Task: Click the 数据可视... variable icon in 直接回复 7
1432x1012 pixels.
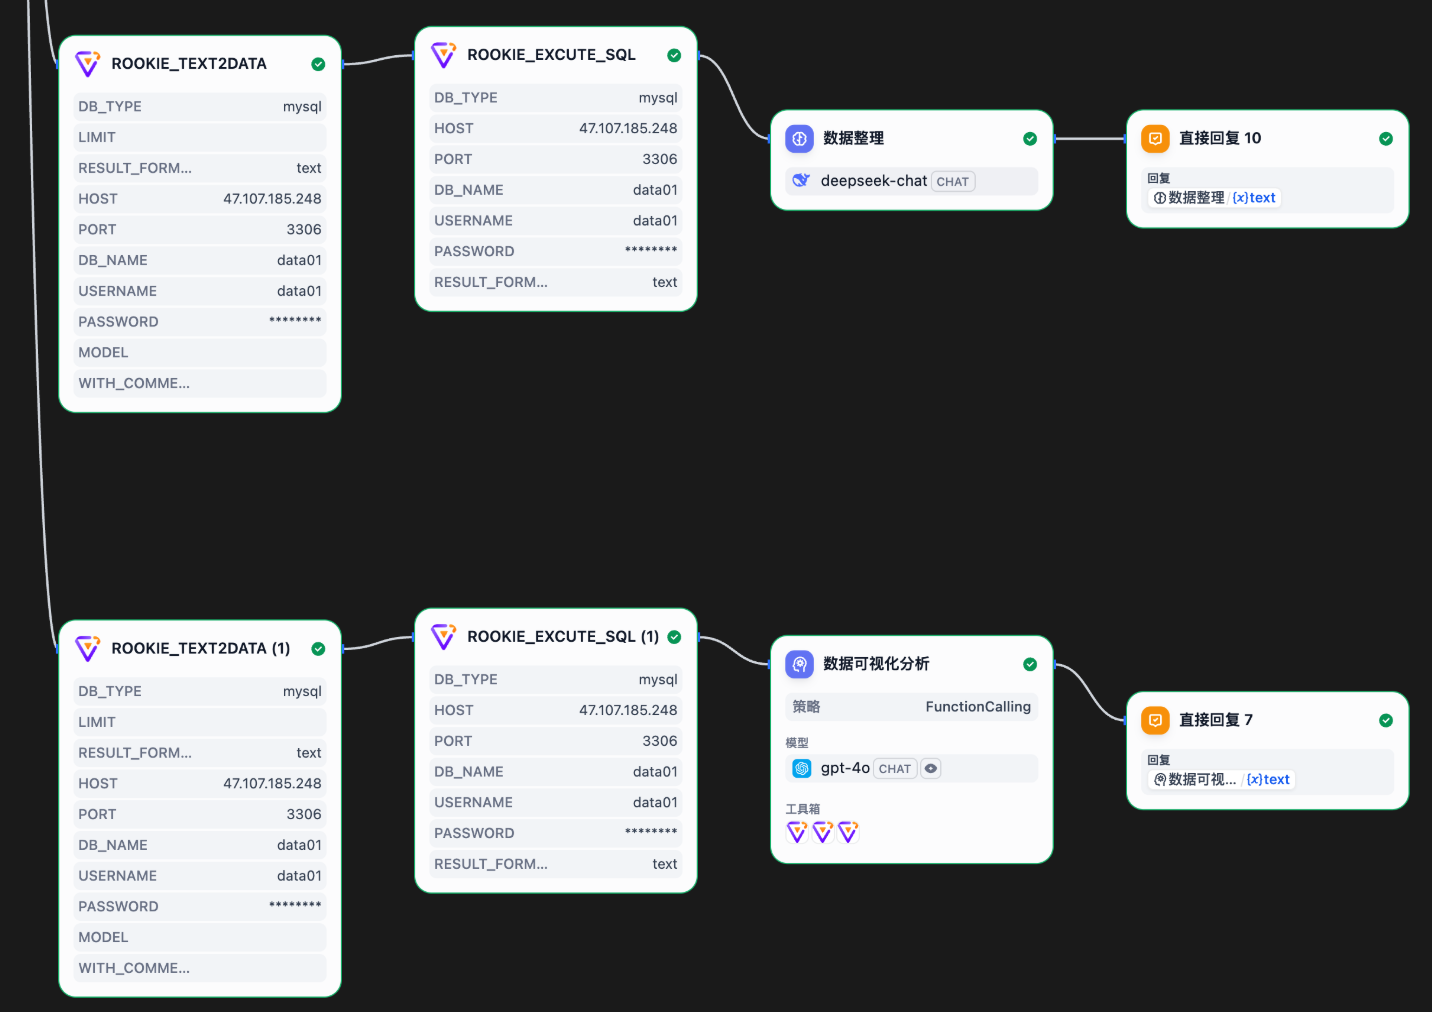Action: [1160, 780]
